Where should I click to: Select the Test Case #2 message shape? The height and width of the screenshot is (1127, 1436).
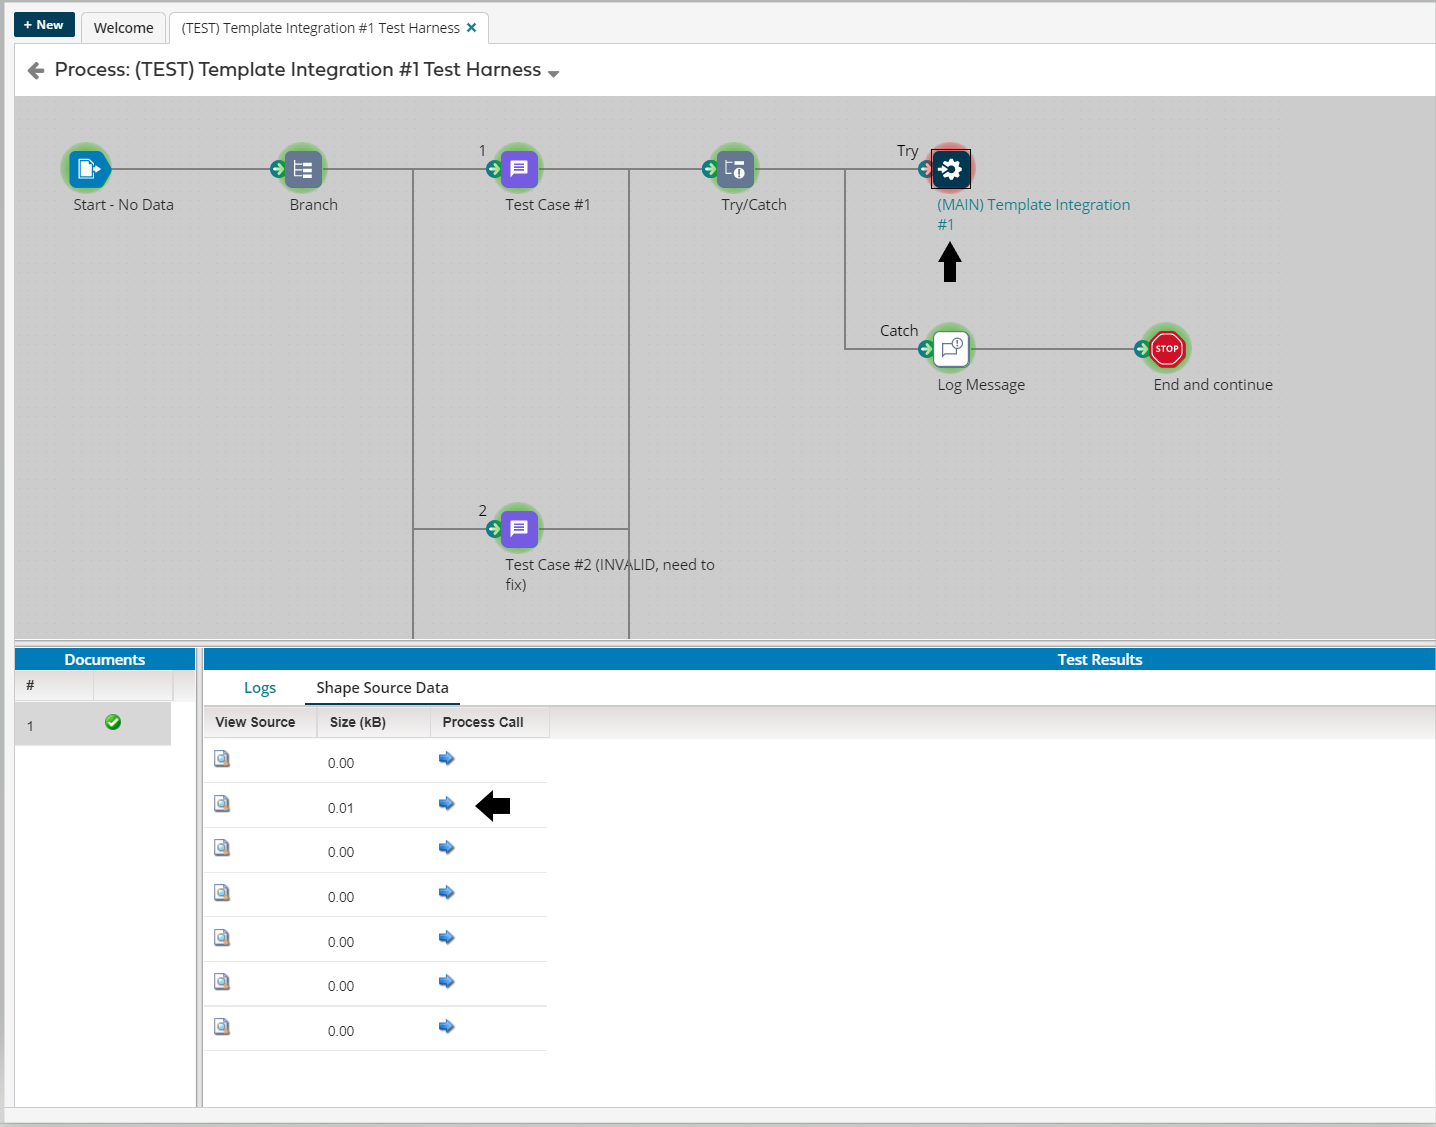coord(519,529)
